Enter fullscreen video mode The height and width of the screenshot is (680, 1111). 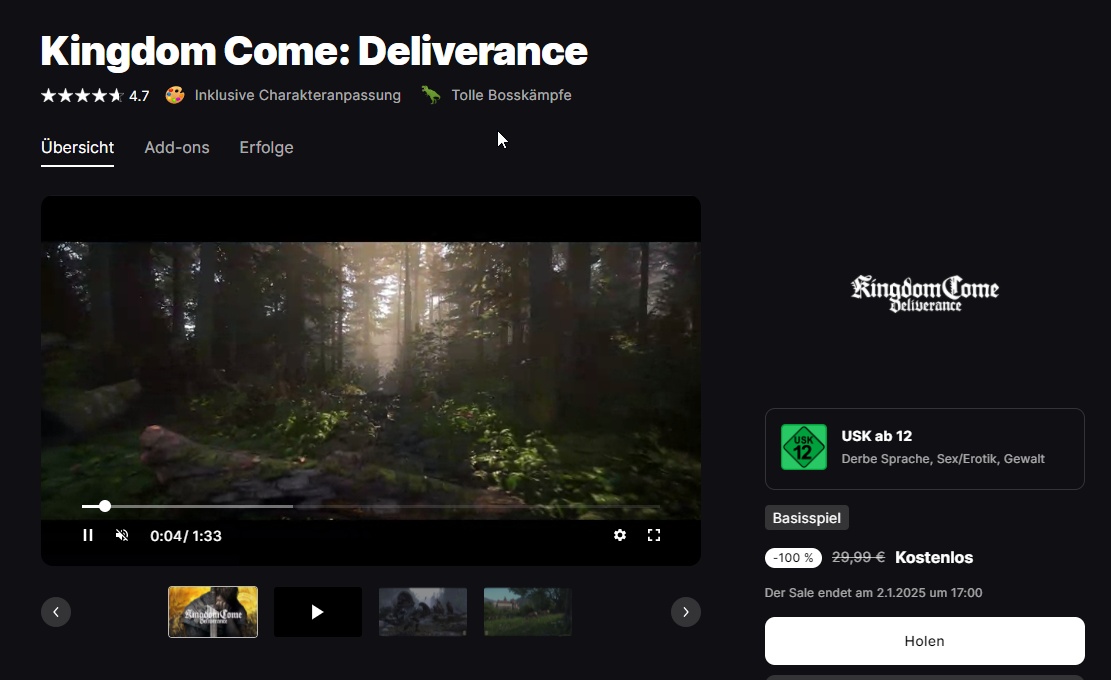654,535
